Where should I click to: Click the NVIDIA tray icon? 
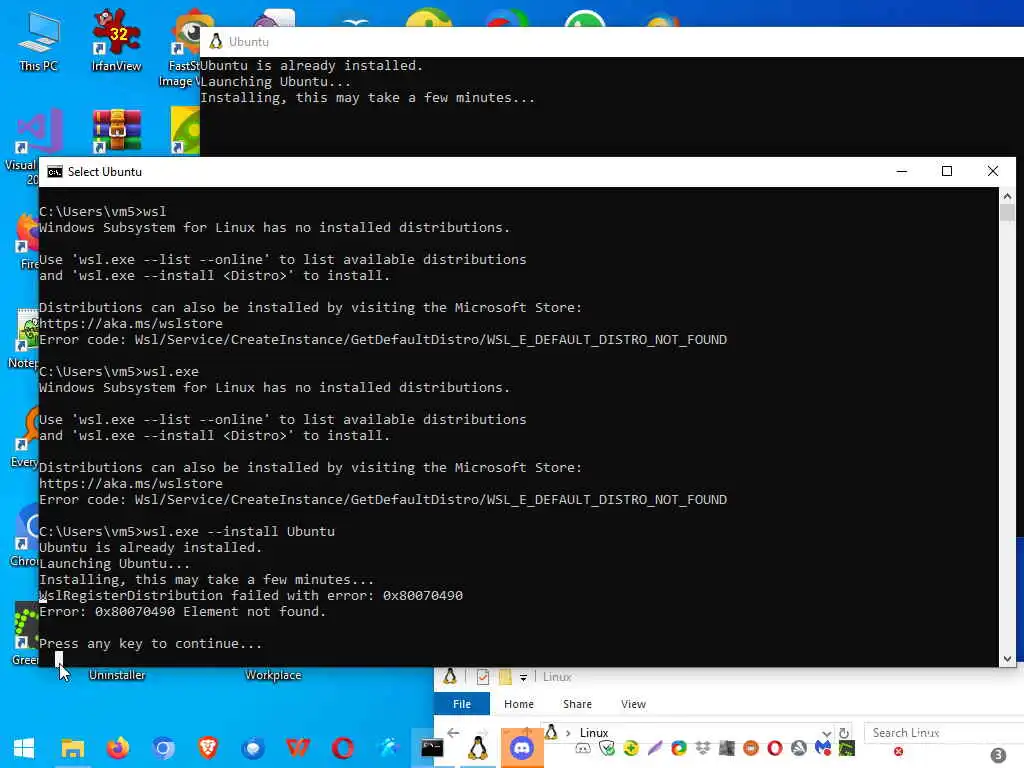pos(847,748)
